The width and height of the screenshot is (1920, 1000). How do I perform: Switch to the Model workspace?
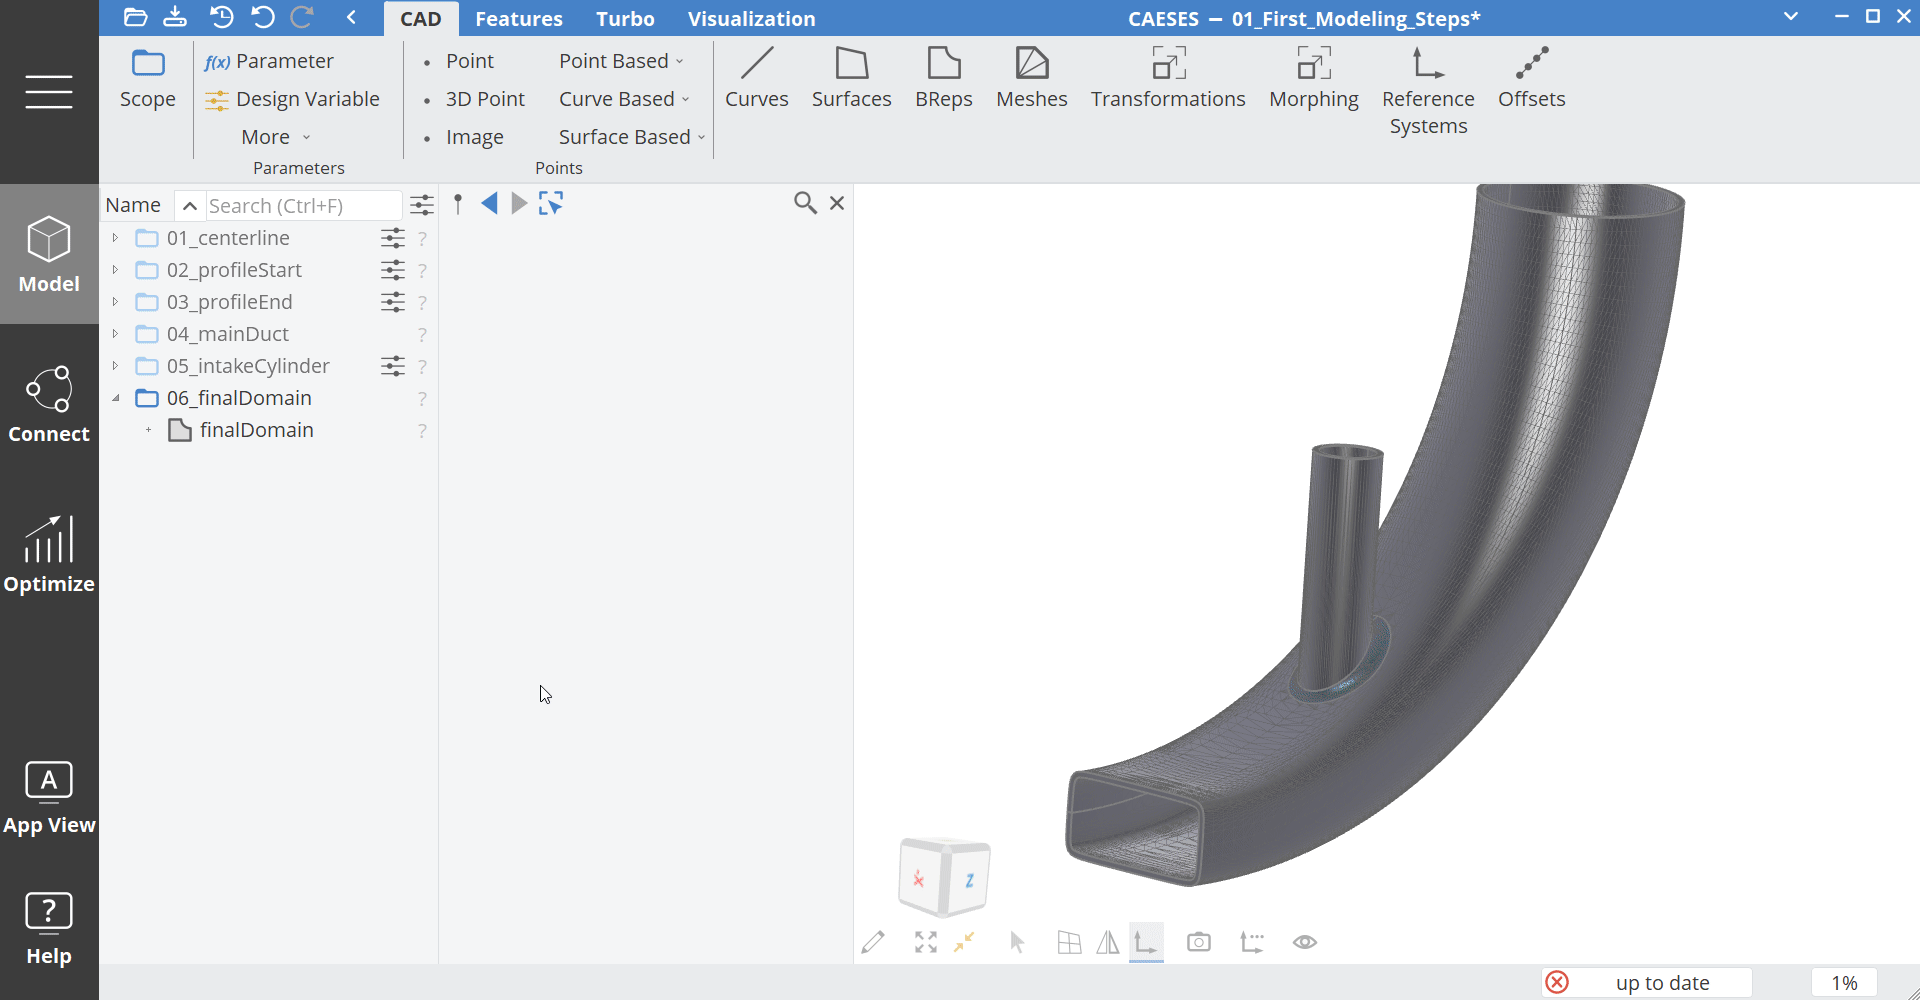point(49,254)
